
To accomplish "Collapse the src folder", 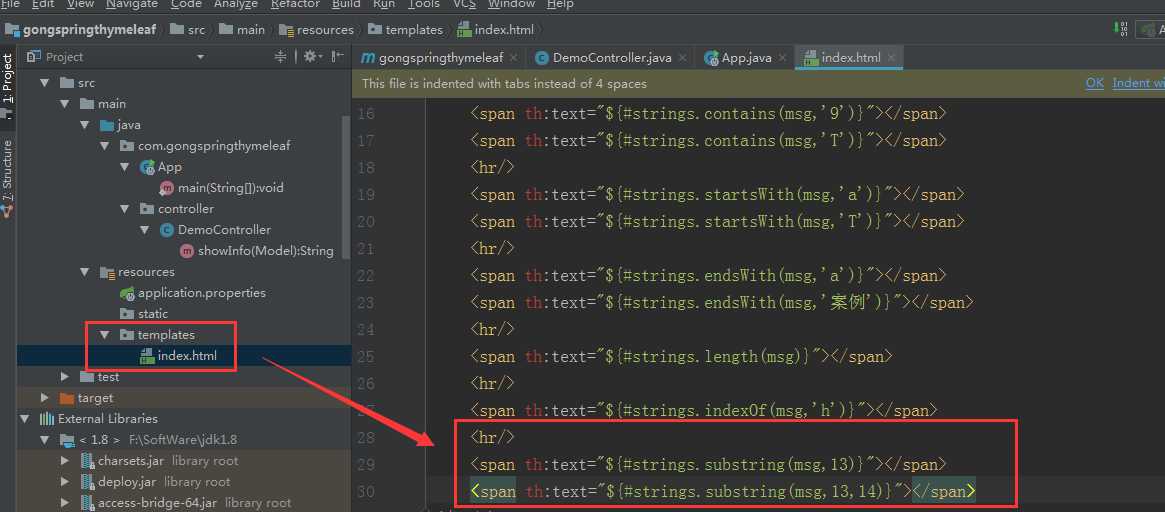I will (45, 82).
